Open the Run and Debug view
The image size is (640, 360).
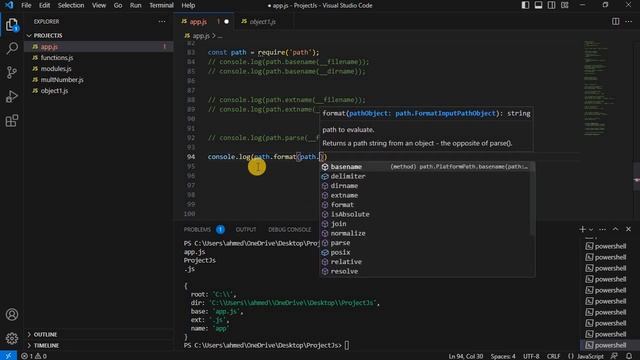12,97
